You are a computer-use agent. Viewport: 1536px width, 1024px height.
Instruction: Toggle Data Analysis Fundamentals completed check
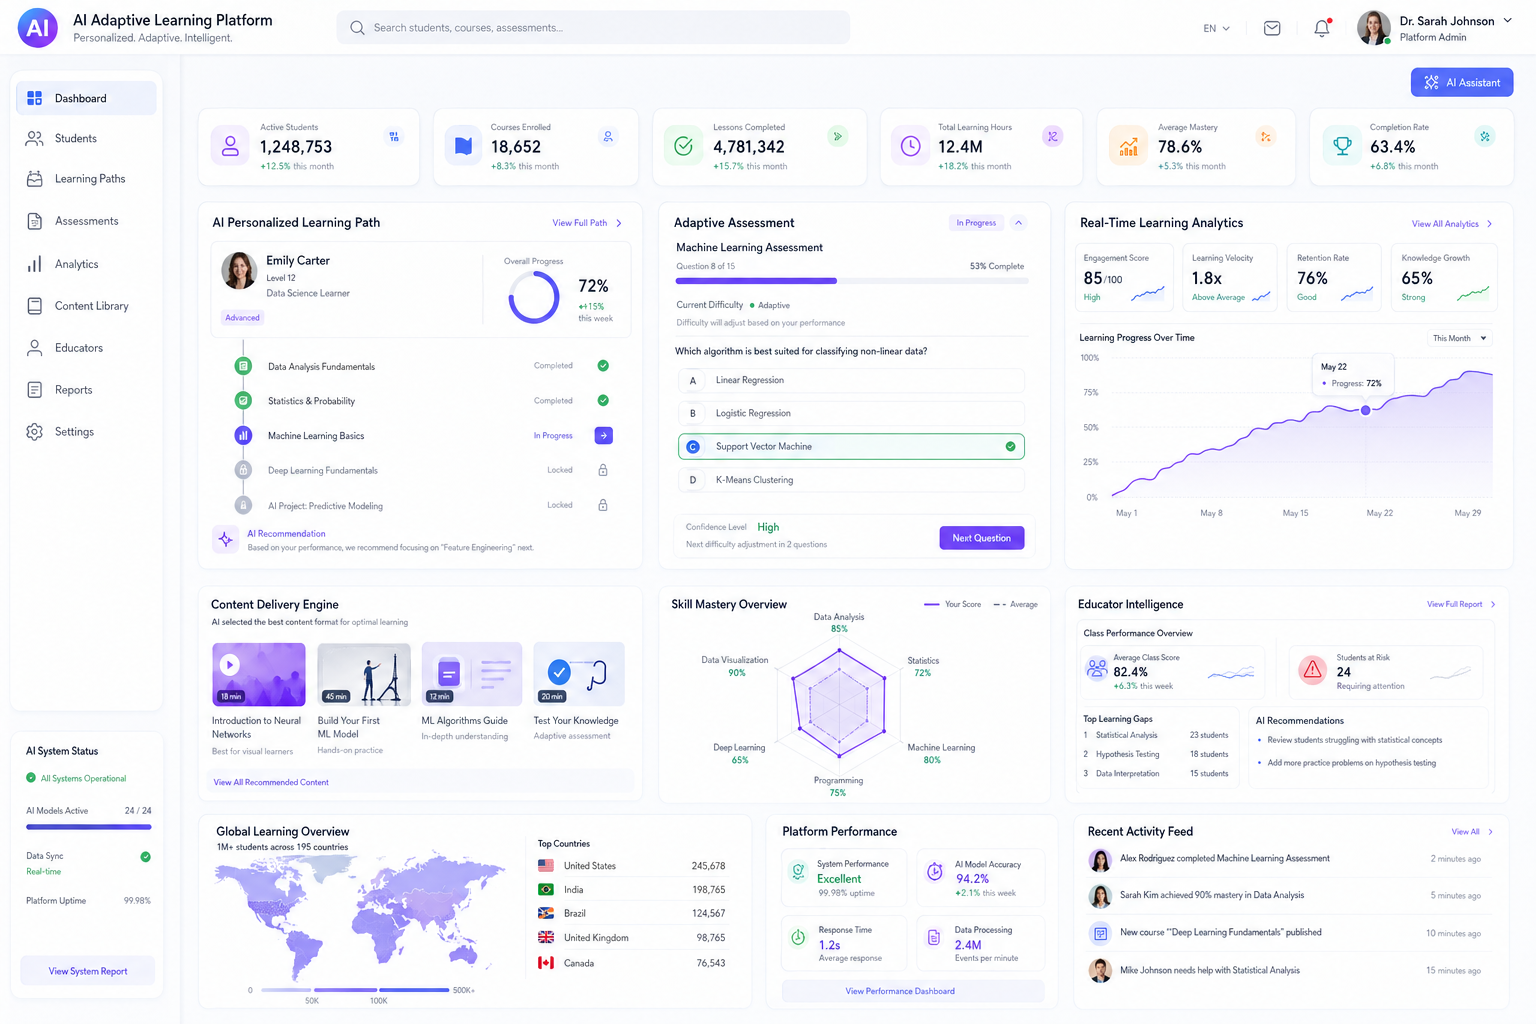click(603, 366)
